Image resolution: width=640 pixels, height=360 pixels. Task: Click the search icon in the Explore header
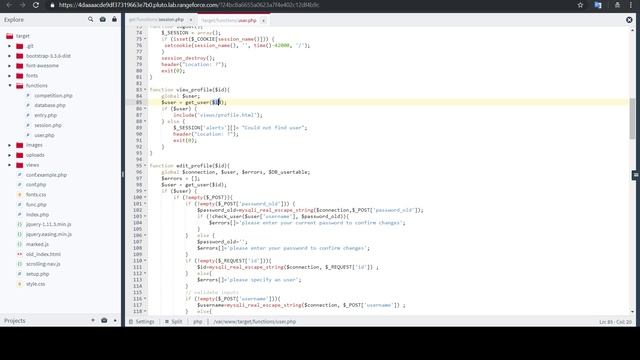click(x=91, y=19)
